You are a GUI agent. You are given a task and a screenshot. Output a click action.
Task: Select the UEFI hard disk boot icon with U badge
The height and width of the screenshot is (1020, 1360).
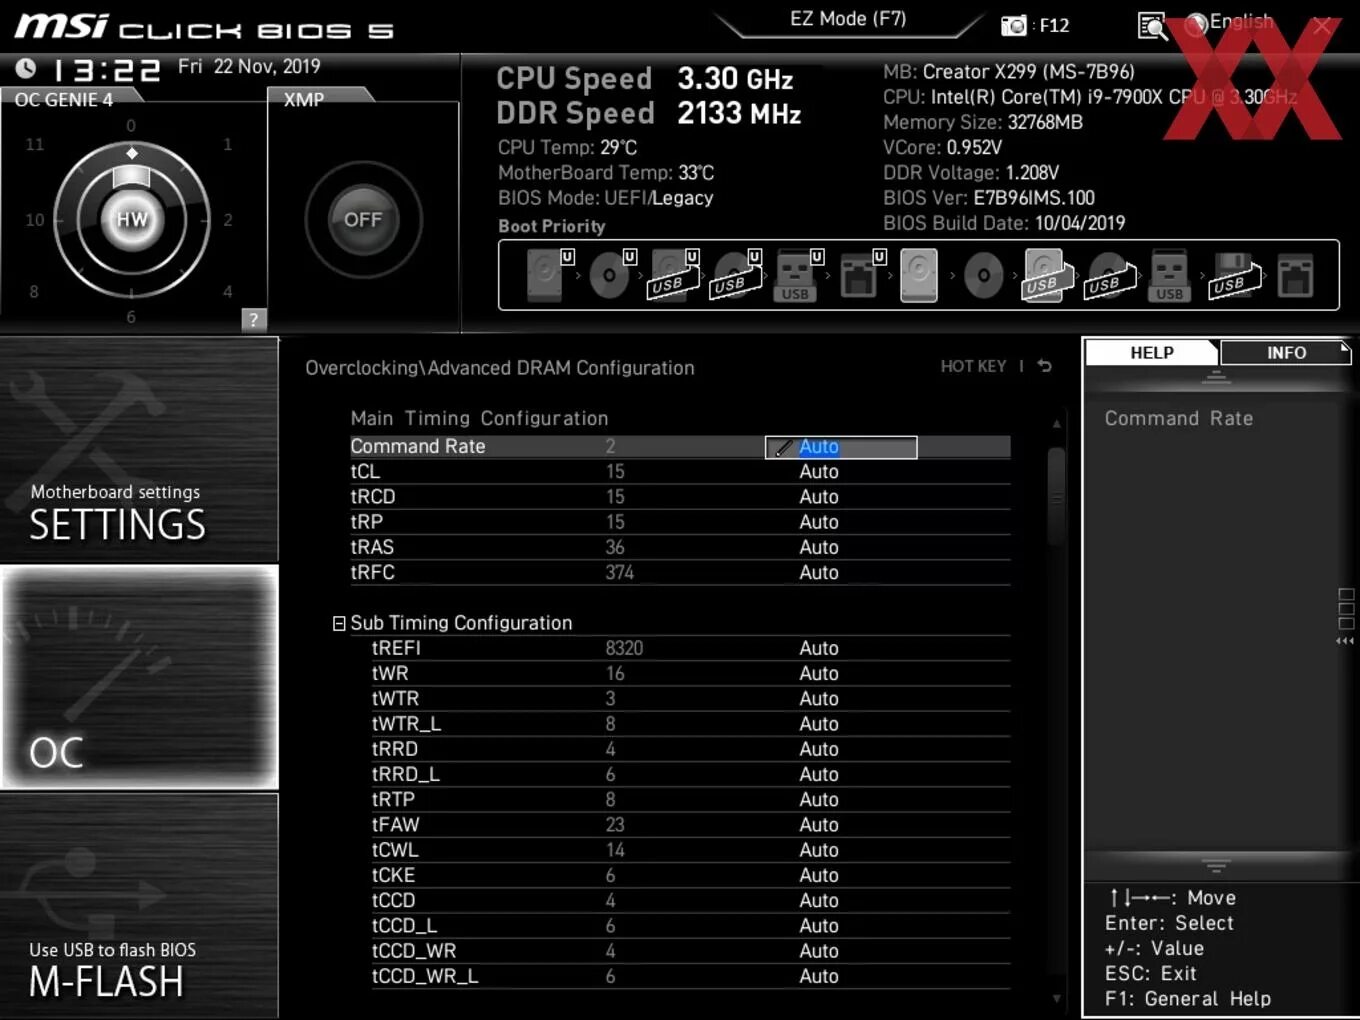point(549,274)
